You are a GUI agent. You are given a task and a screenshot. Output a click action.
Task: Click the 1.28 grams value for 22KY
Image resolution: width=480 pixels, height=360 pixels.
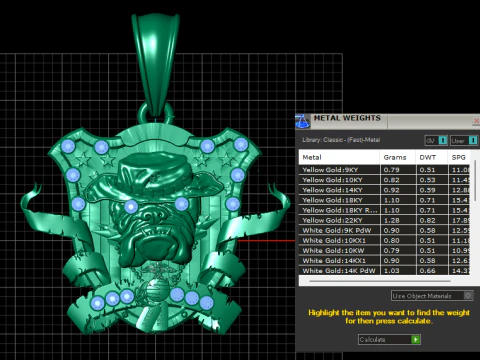point(391,220)
